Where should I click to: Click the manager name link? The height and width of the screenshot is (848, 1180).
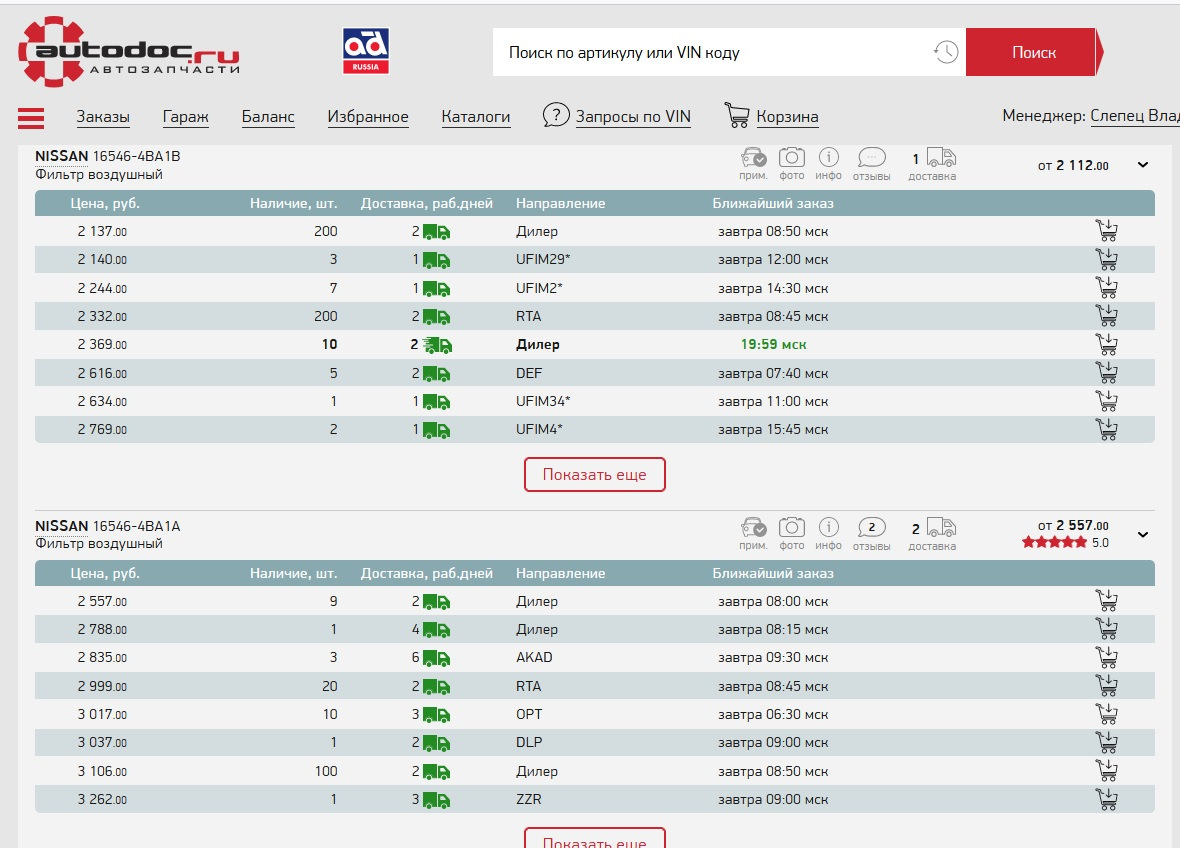(x=1135, y=116)
